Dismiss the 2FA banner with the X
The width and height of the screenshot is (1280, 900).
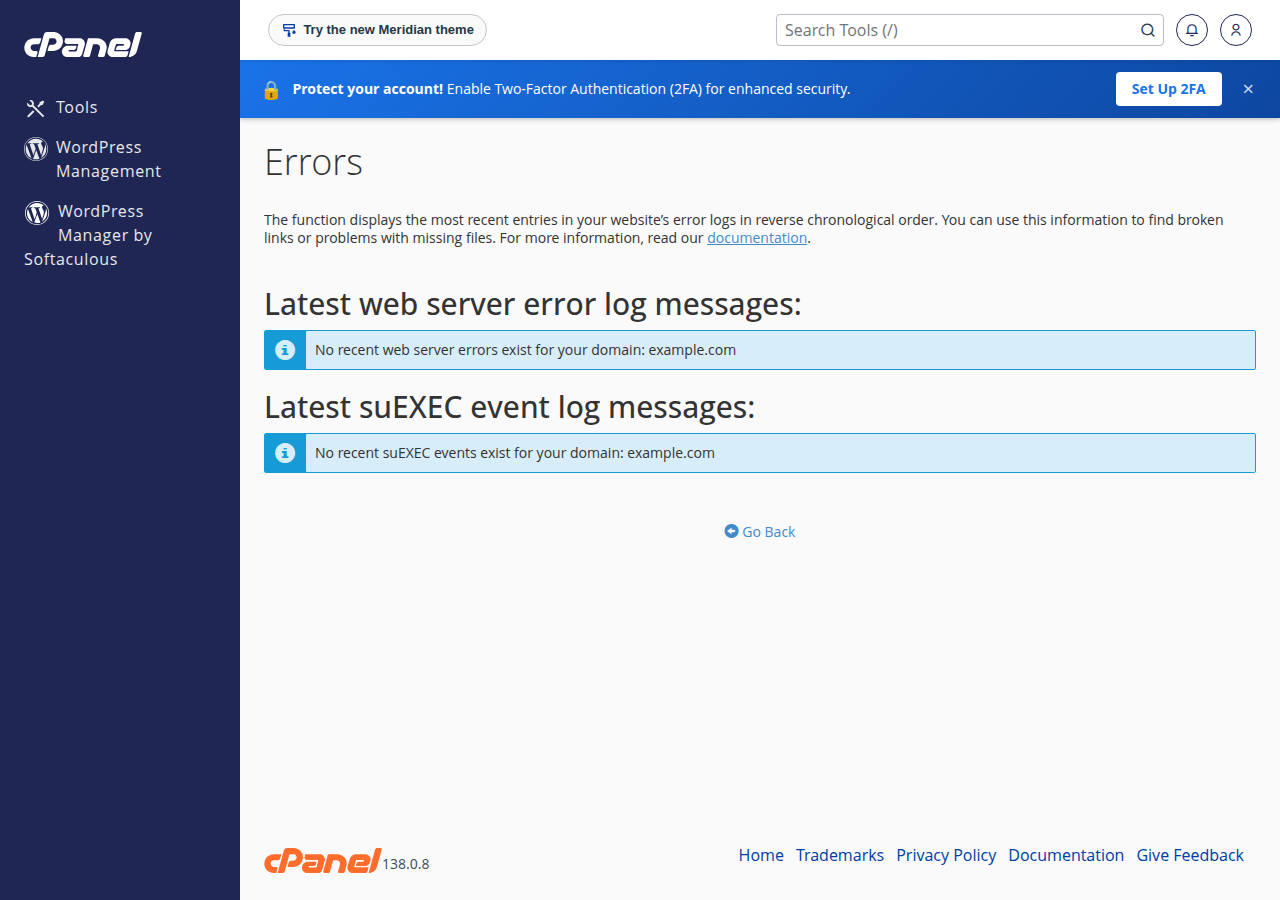point(1248,89)
